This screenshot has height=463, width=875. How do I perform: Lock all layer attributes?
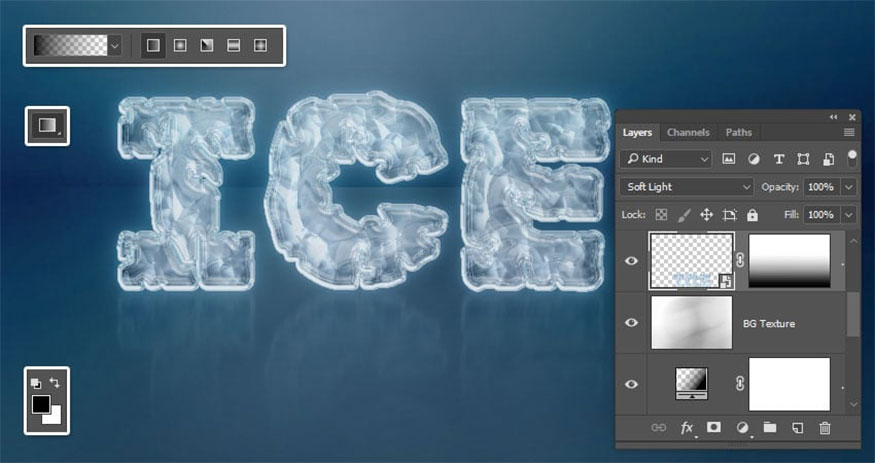(752, 215)
